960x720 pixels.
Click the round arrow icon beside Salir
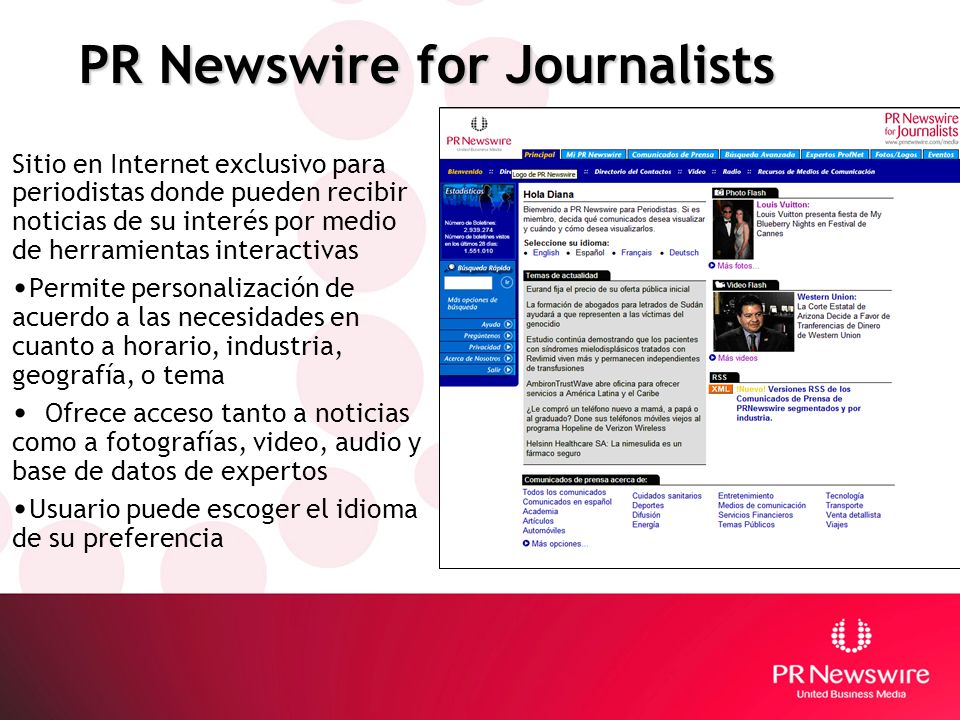pyautogui.click(x=508, y=370)
